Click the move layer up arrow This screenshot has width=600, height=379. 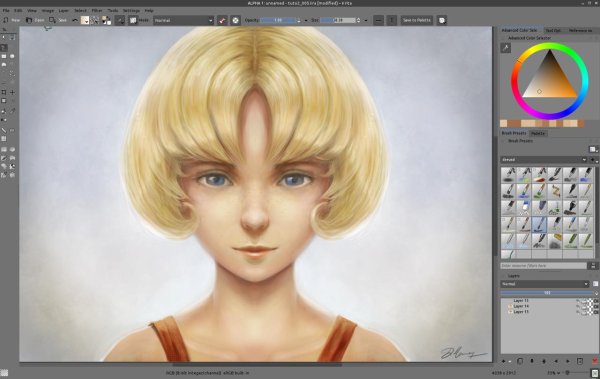(544, 361)
